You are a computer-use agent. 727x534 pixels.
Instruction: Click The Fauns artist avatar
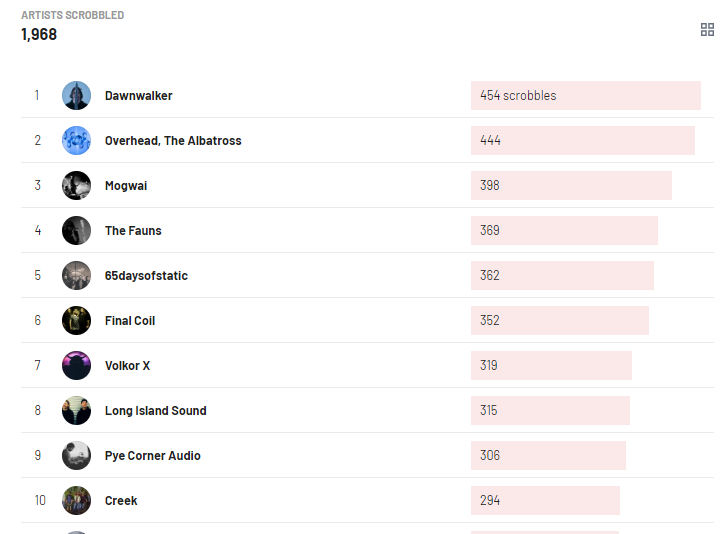tap(76, 231)
